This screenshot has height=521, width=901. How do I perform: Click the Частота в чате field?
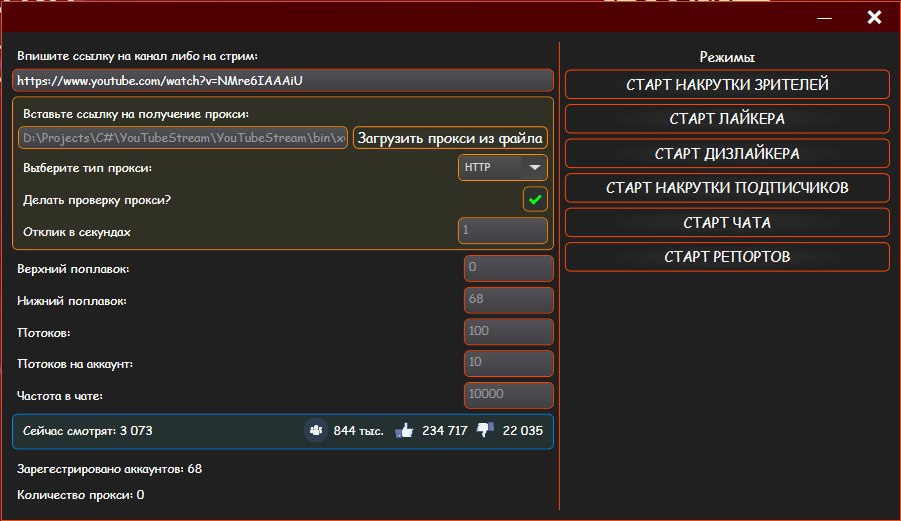pyautogui.click(x=509, y=395)
